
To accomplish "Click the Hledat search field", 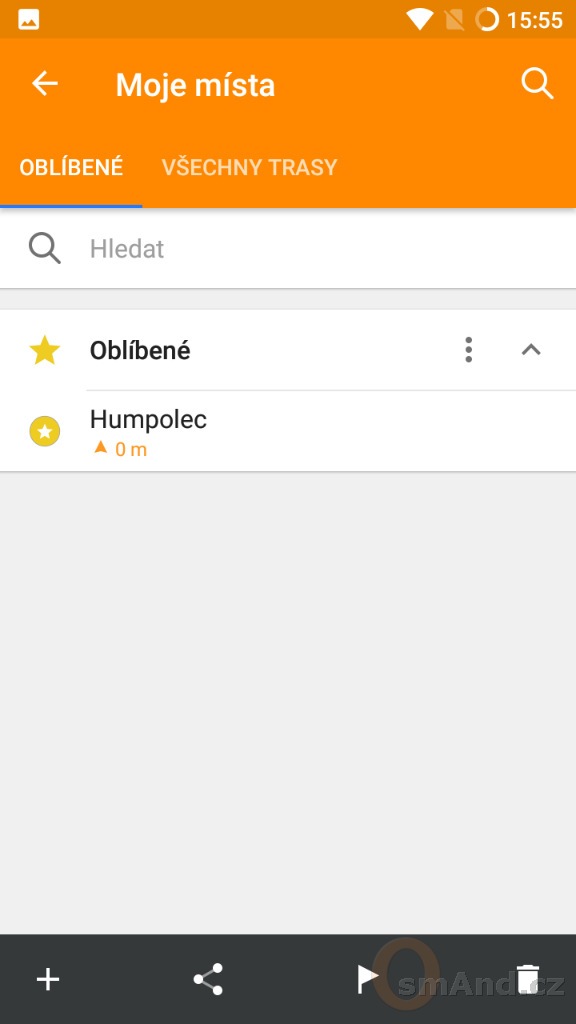I will pyautogui.click(x=288, y=249).
